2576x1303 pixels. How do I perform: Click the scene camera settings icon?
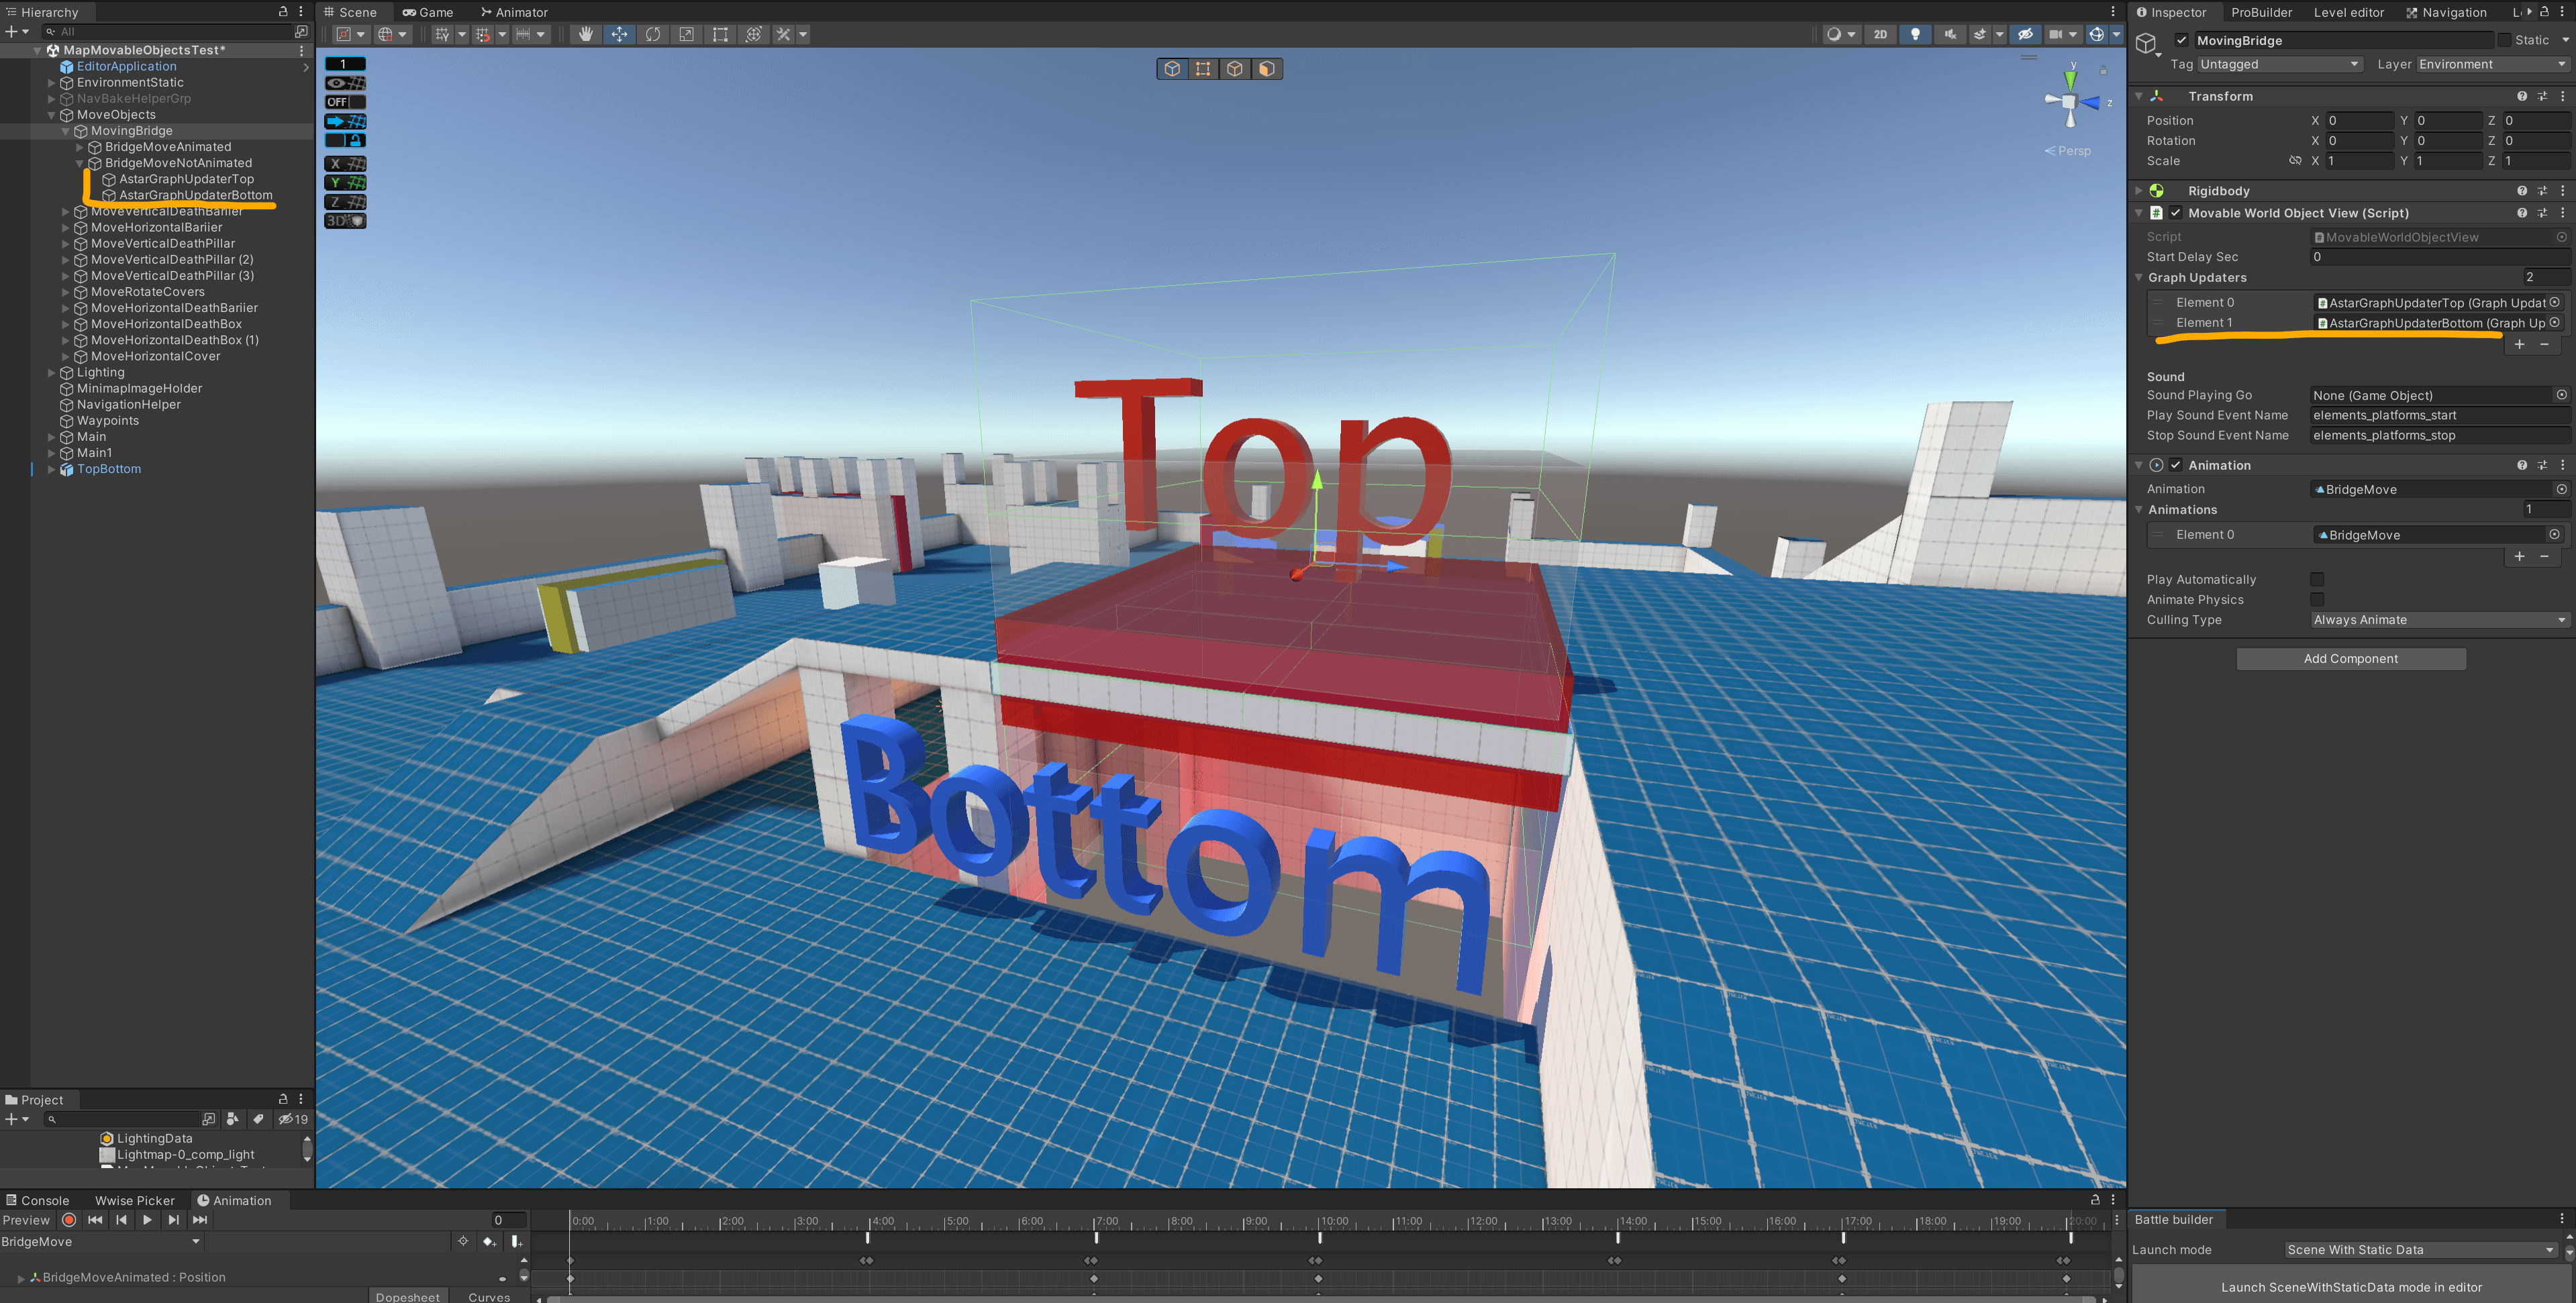pos(2056,34)
